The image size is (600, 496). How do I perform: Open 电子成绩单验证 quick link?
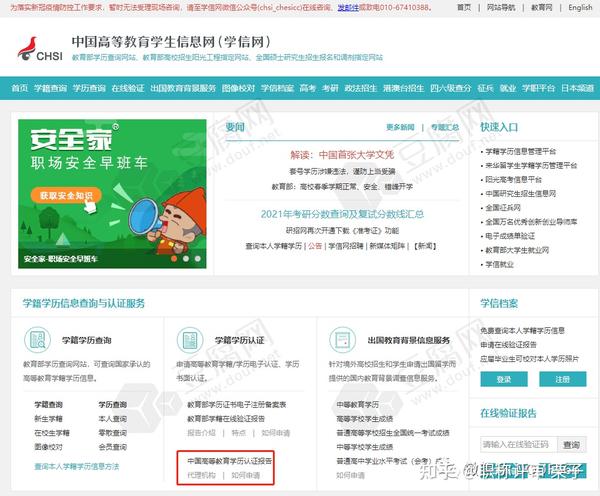[x=510, y=236]
